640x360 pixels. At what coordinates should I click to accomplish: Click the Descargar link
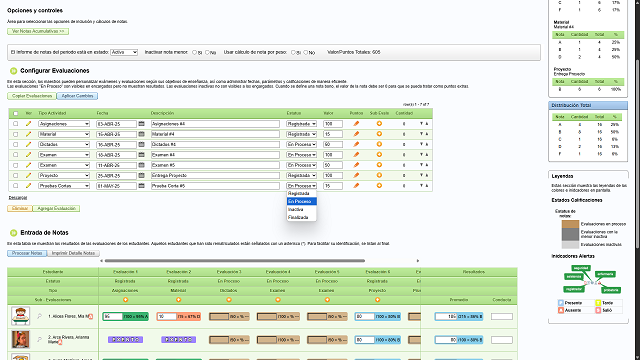point(18,198)
